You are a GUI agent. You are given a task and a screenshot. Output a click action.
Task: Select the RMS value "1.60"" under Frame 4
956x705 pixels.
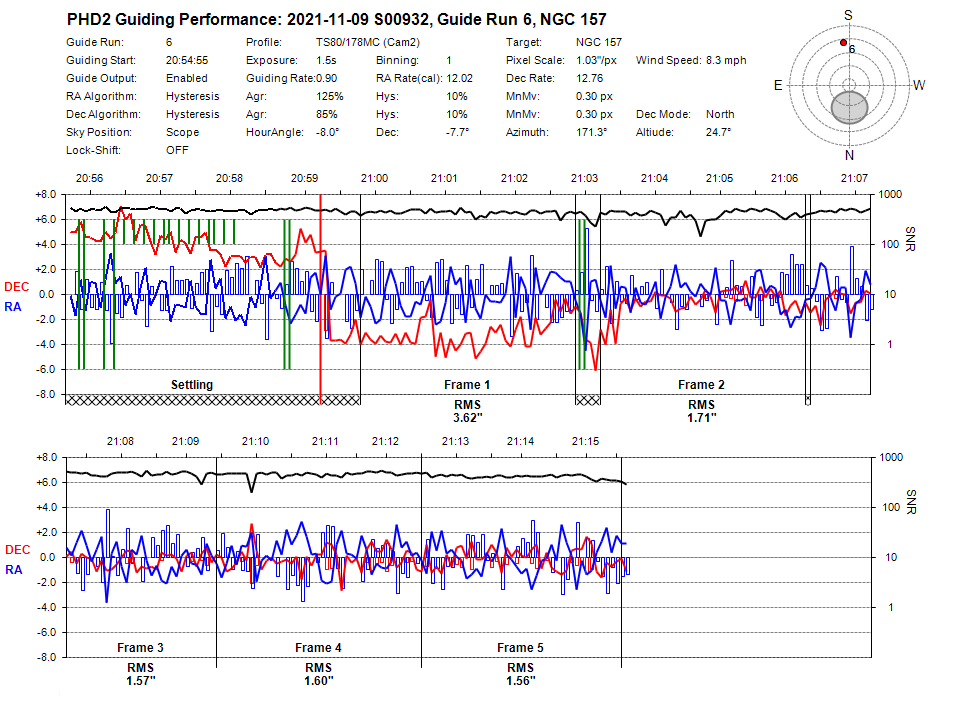(x=319, y=681)
